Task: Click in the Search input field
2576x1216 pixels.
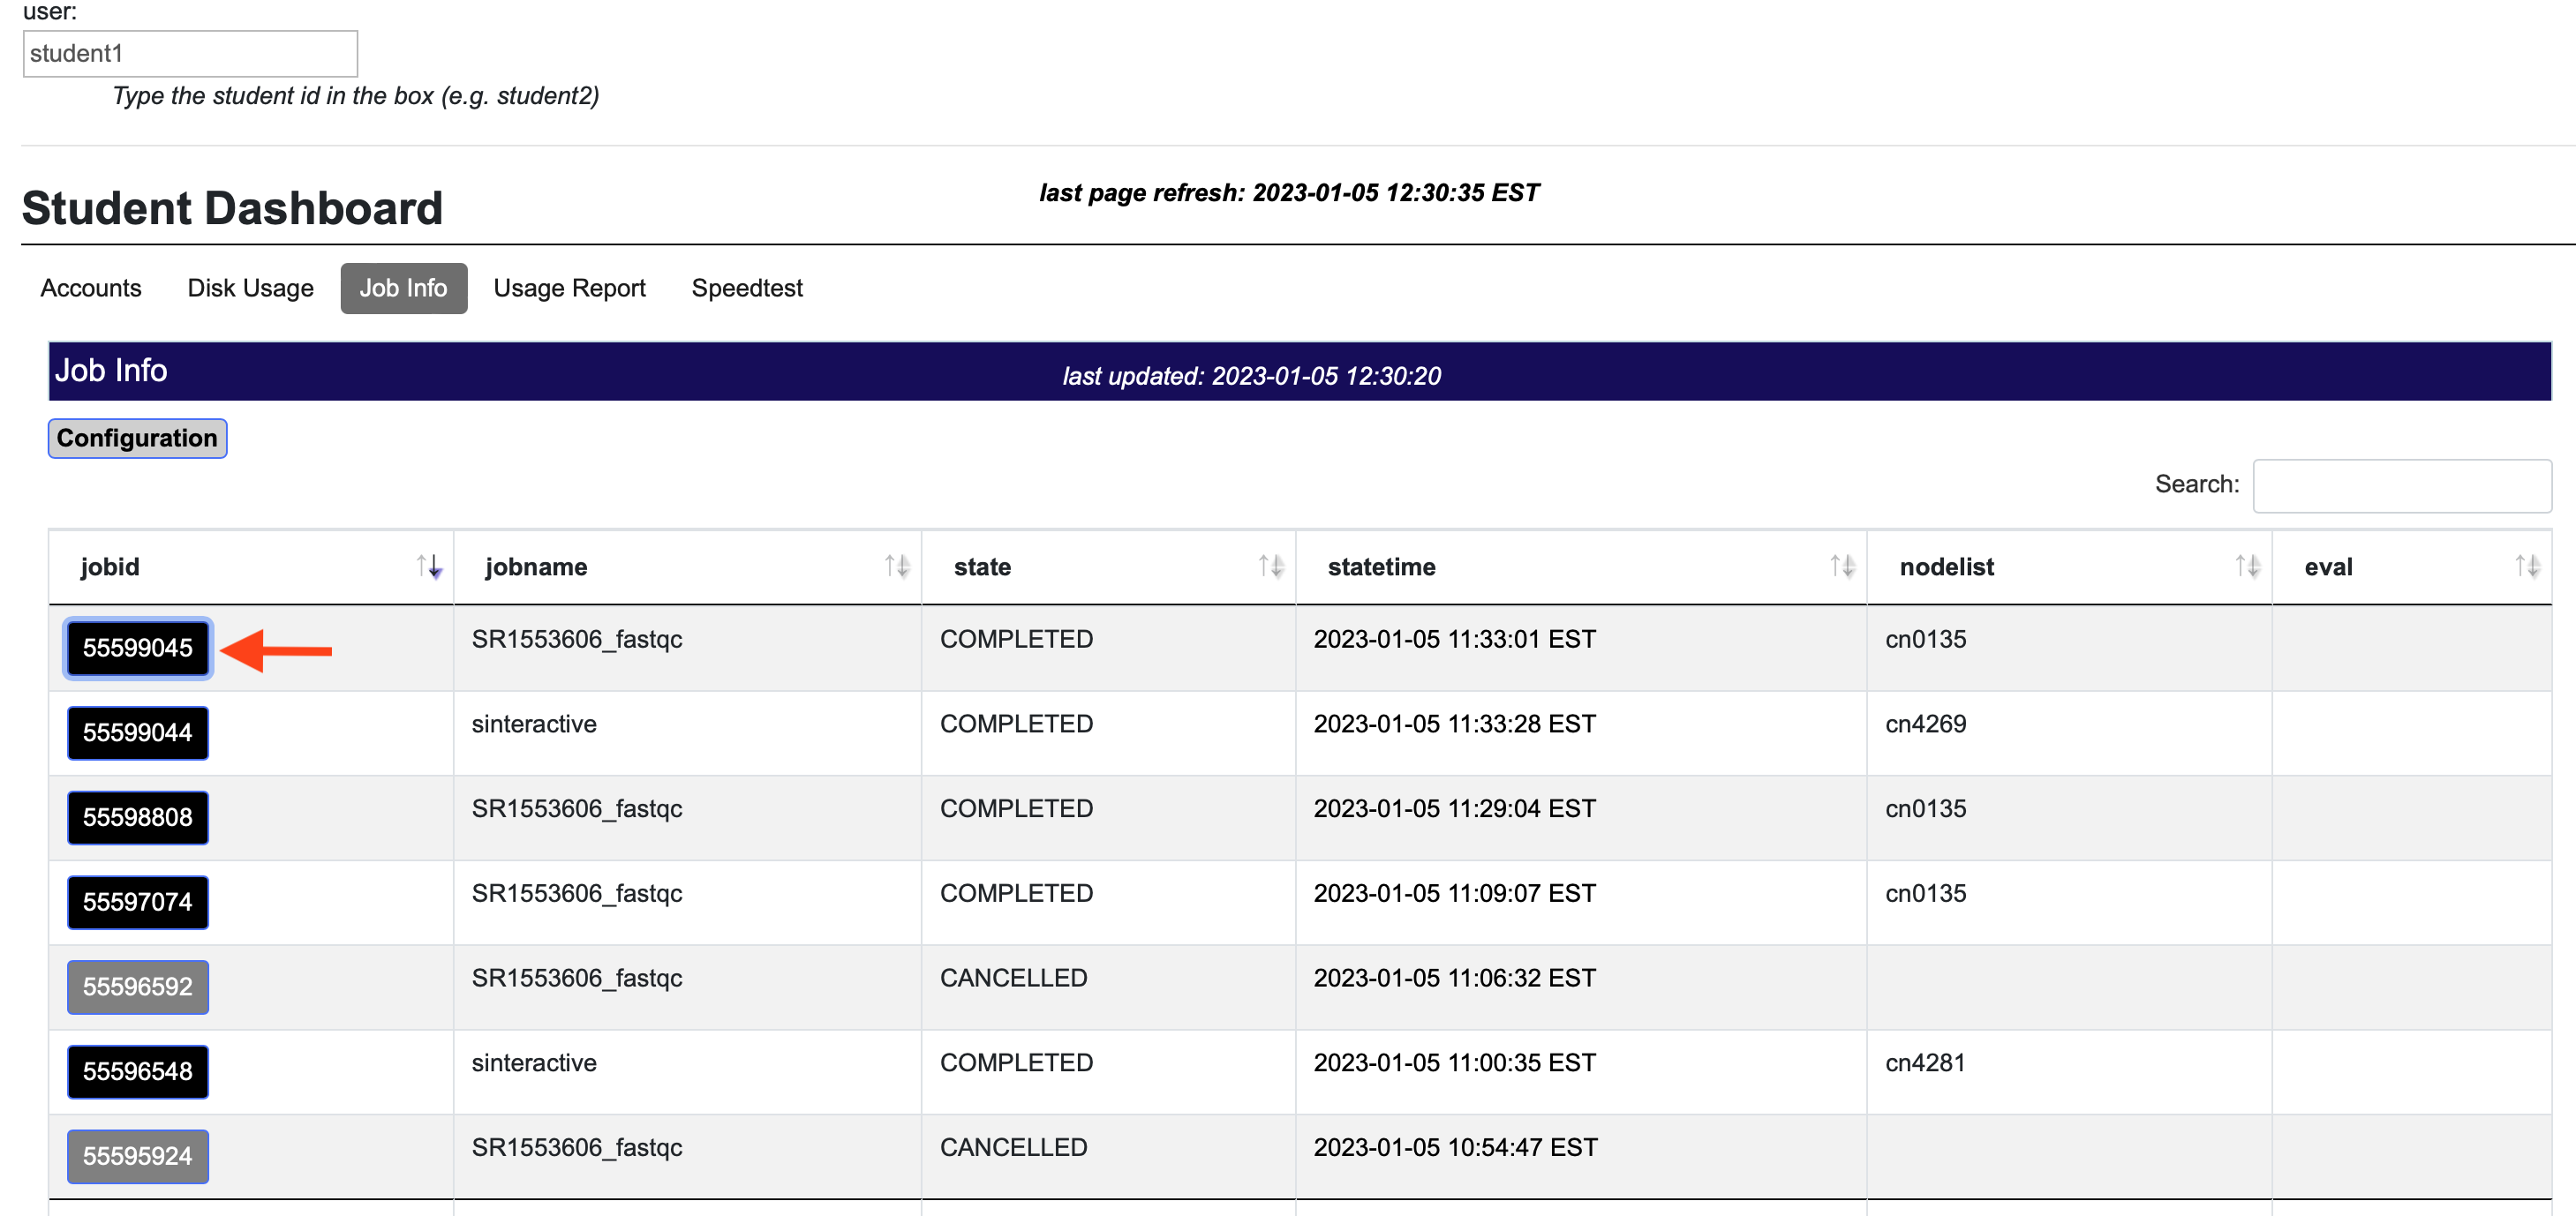Action: [2401, 486]
